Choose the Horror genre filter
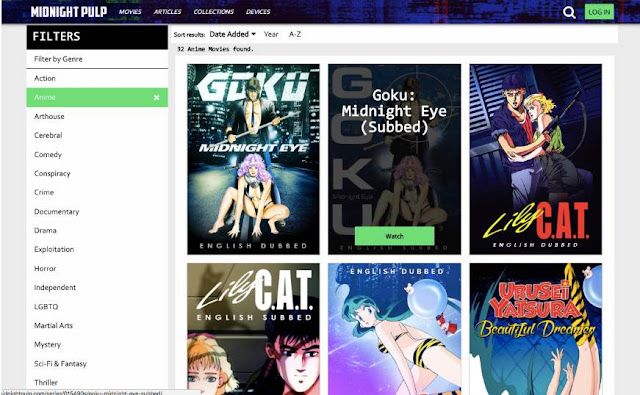 click(97, 269)
